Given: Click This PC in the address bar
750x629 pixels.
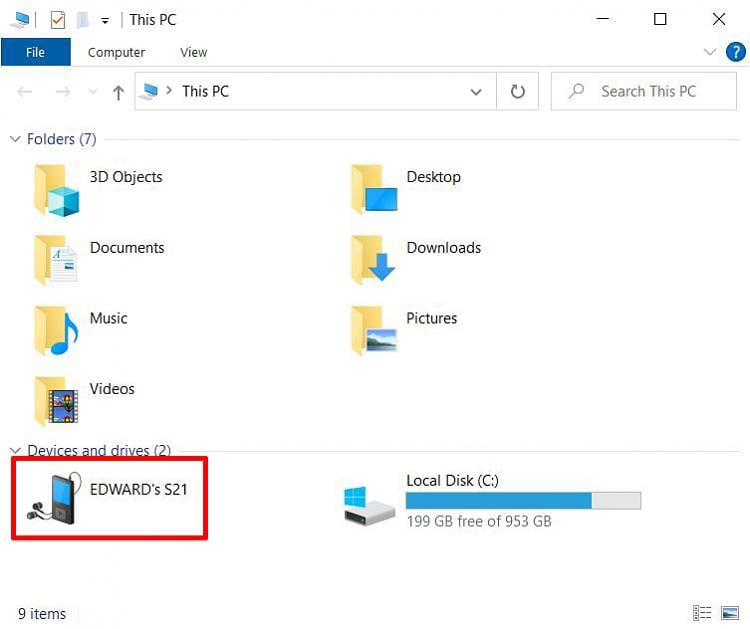Looking at the screenshot, I should click(x=206, y=91).
